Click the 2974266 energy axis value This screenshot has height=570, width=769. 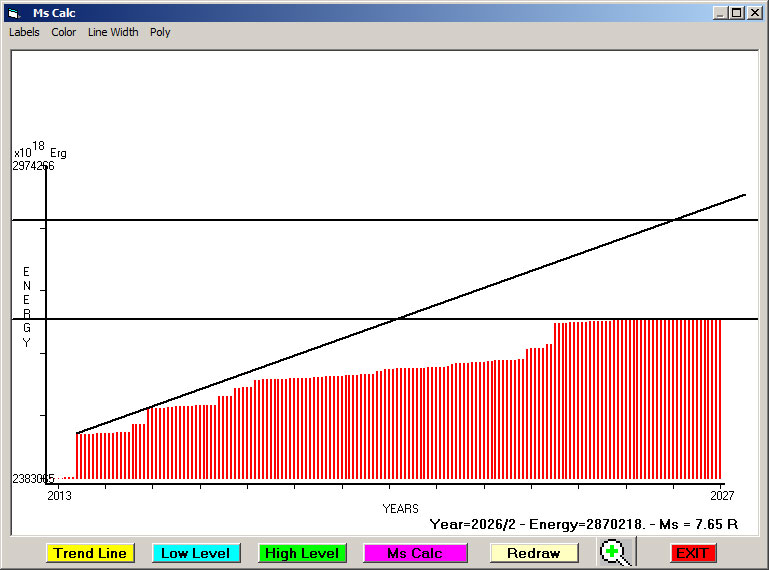[x=33, y=166]
